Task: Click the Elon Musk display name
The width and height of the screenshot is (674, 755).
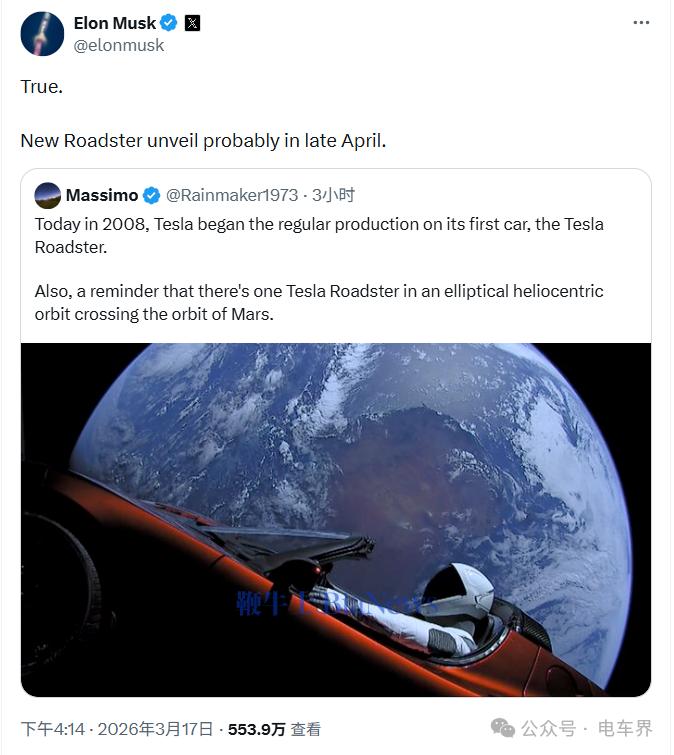Action: click(115, 22)
